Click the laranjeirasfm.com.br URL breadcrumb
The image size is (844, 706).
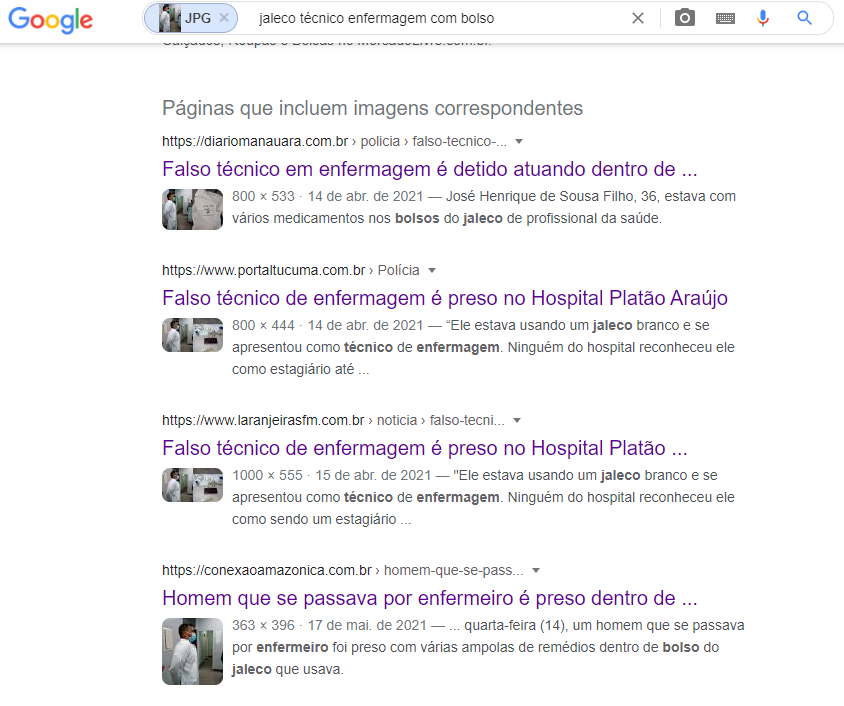pyautogui.click(x=333, y=420)
